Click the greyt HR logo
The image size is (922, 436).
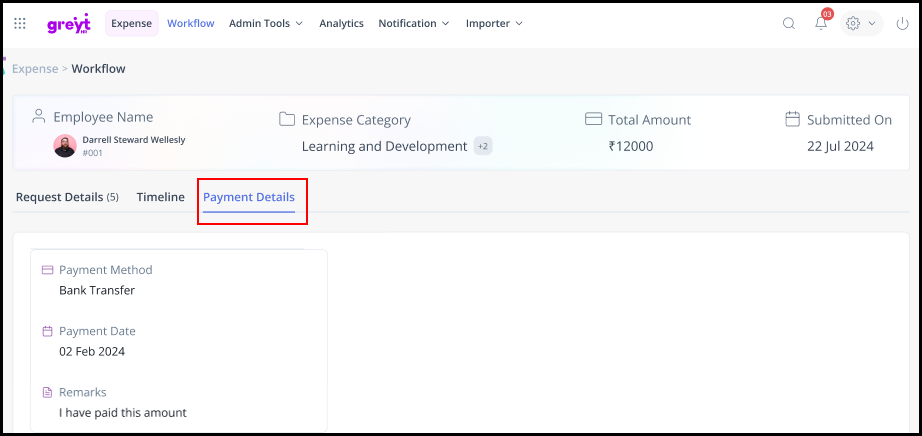67,24
